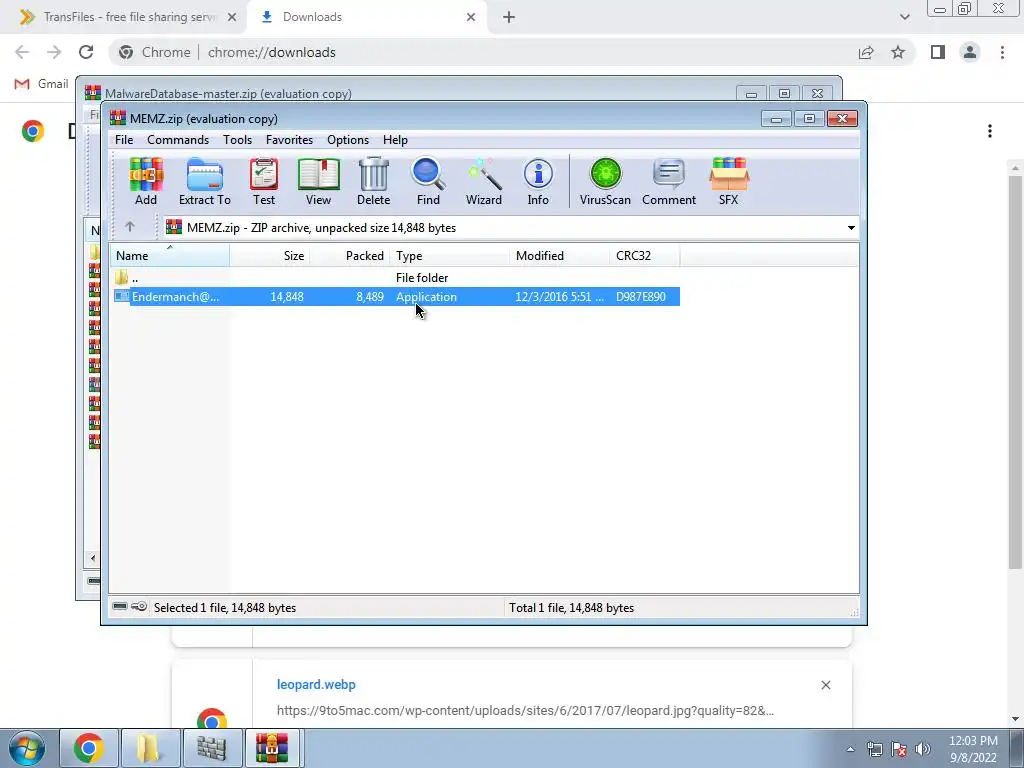Toggle Chrome side panel icon

[938, 52]
